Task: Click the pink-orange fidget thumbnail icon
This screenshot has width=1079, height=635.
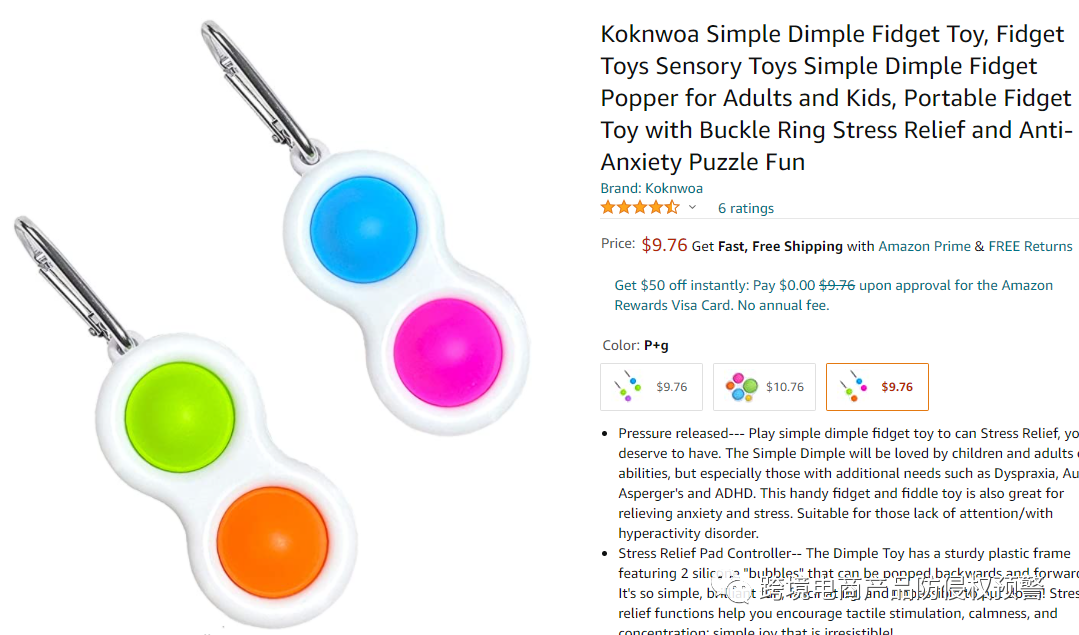Action: (853, 386)
